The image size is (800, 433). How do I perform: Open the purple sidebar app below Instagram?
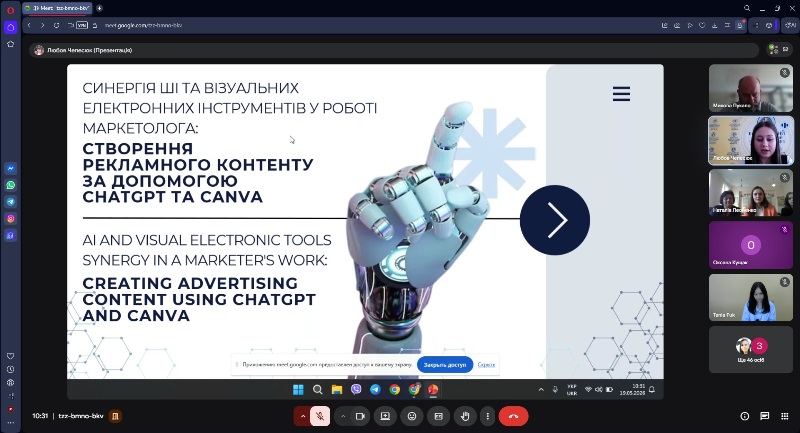tap(10, 235)
